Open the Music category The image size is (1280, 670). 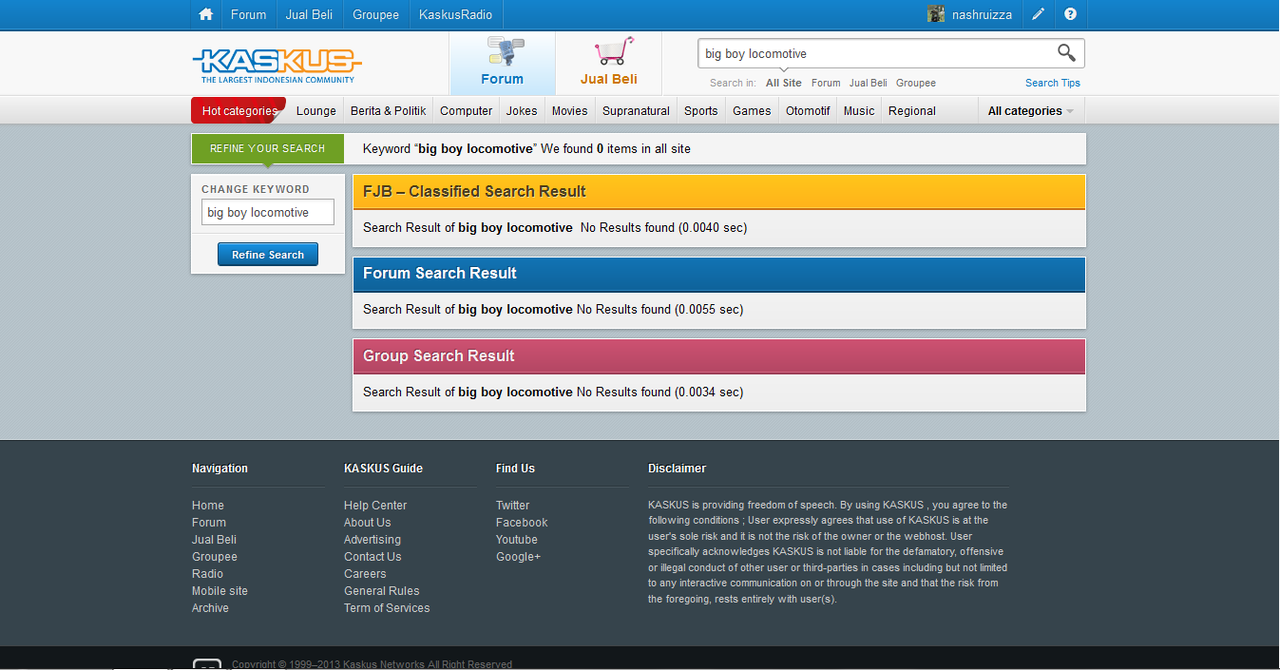[x=859, y=111]
